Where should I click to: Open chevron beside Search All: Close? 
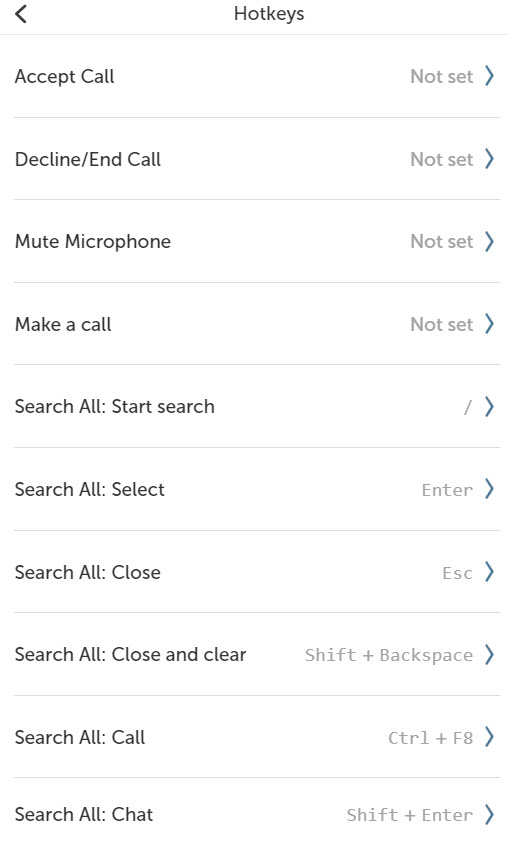[489, 572]
